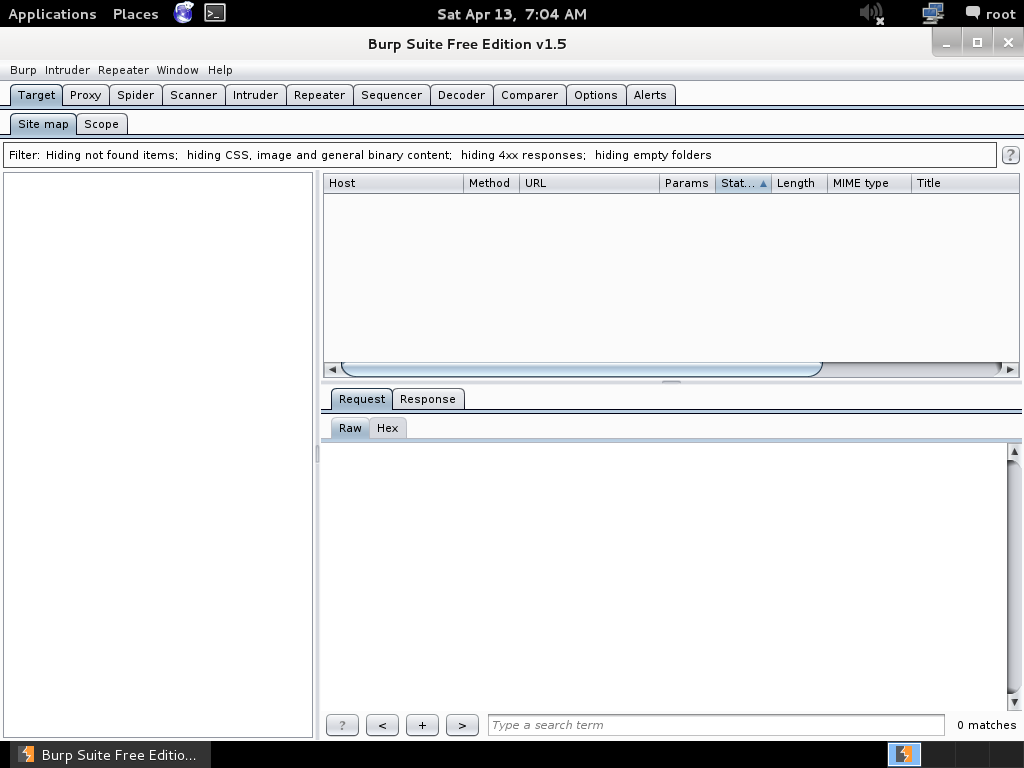Select the Site map sub-tab
Image resolution: width=1024 pixels, height=768 pixels.
43,124
